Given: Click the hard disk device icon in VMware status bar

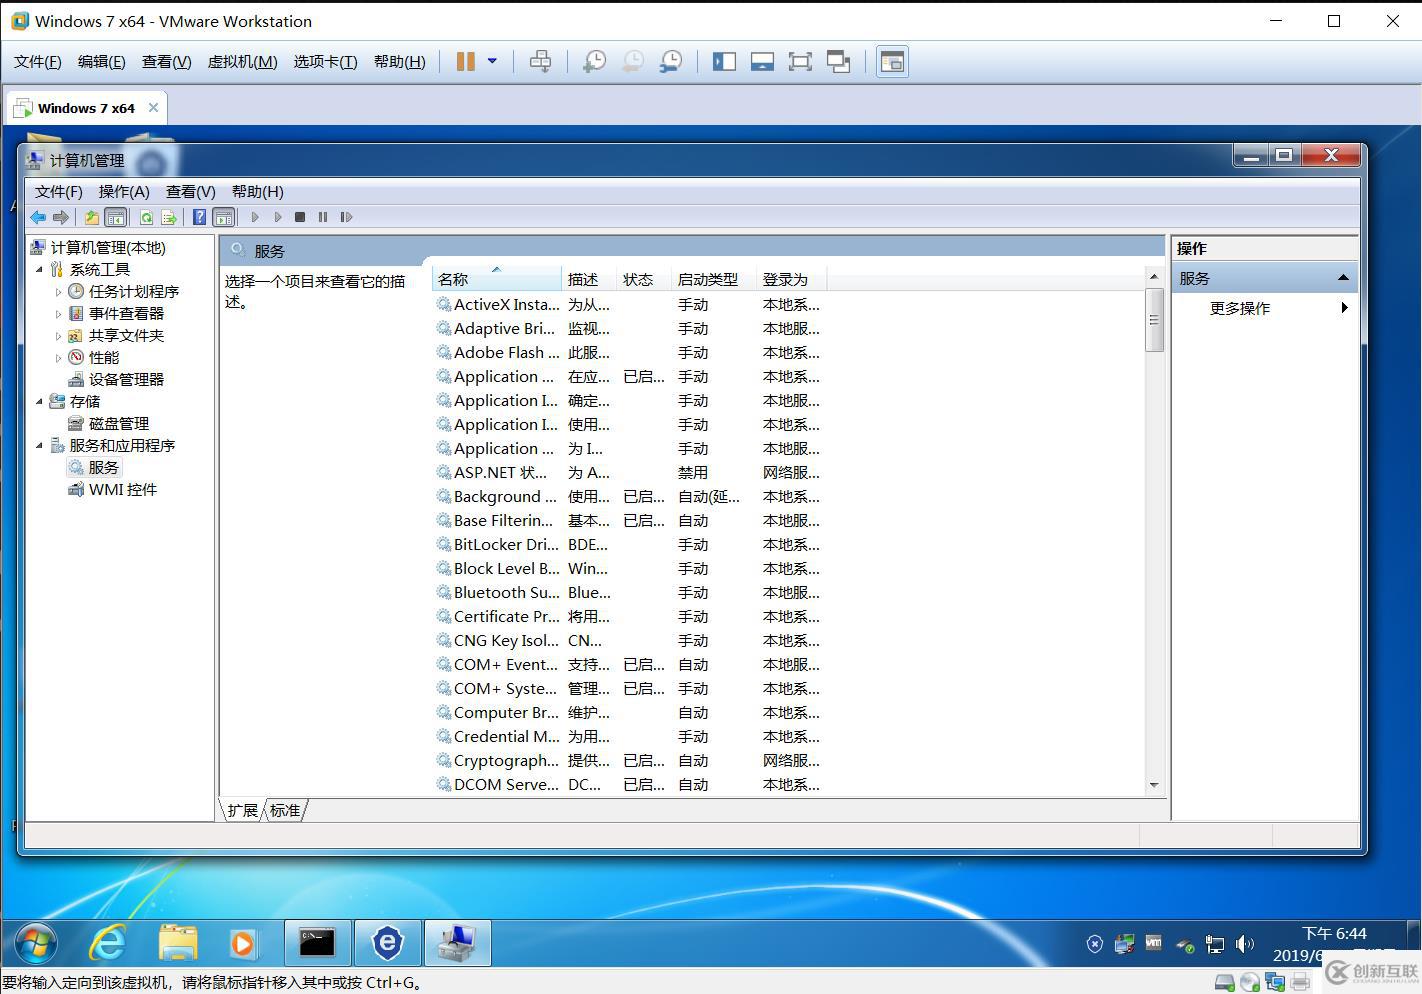Looking at the screenshot, I should [x=1225, y=982].
